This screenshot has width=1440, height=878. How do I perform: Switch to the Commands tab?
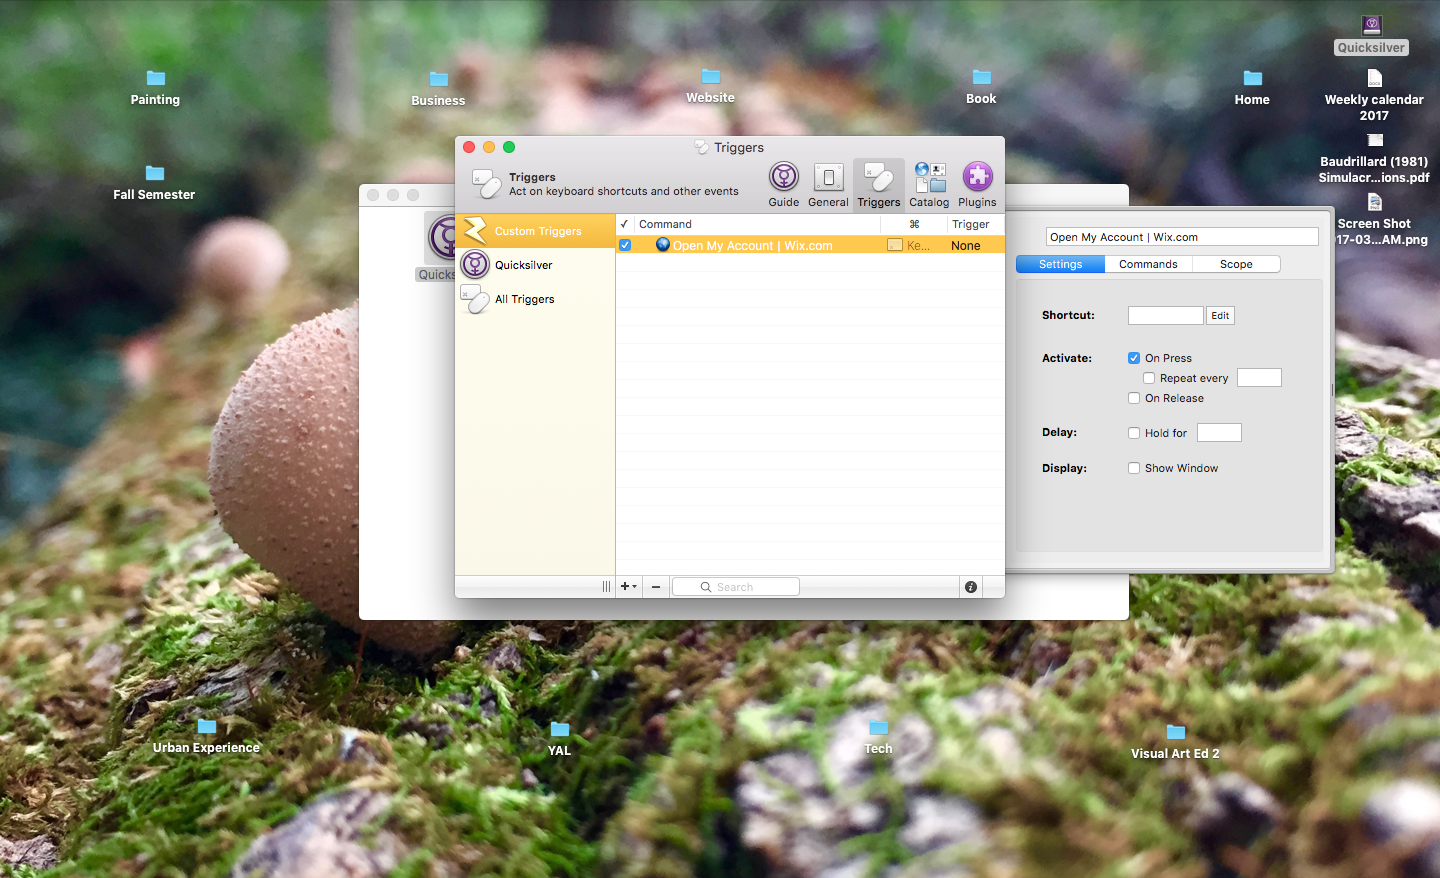pyautogui.click(x=1148, y=264)
